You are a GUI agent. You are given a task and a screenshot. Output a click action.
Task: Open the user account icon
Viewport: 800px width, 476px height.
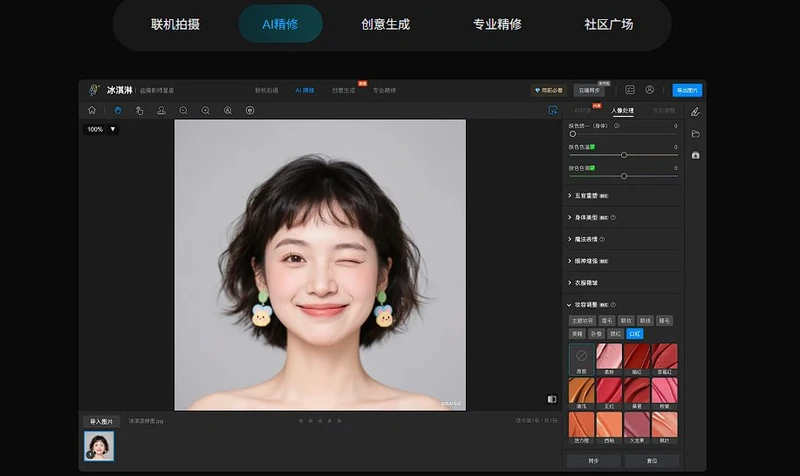(x=649, y=90)
